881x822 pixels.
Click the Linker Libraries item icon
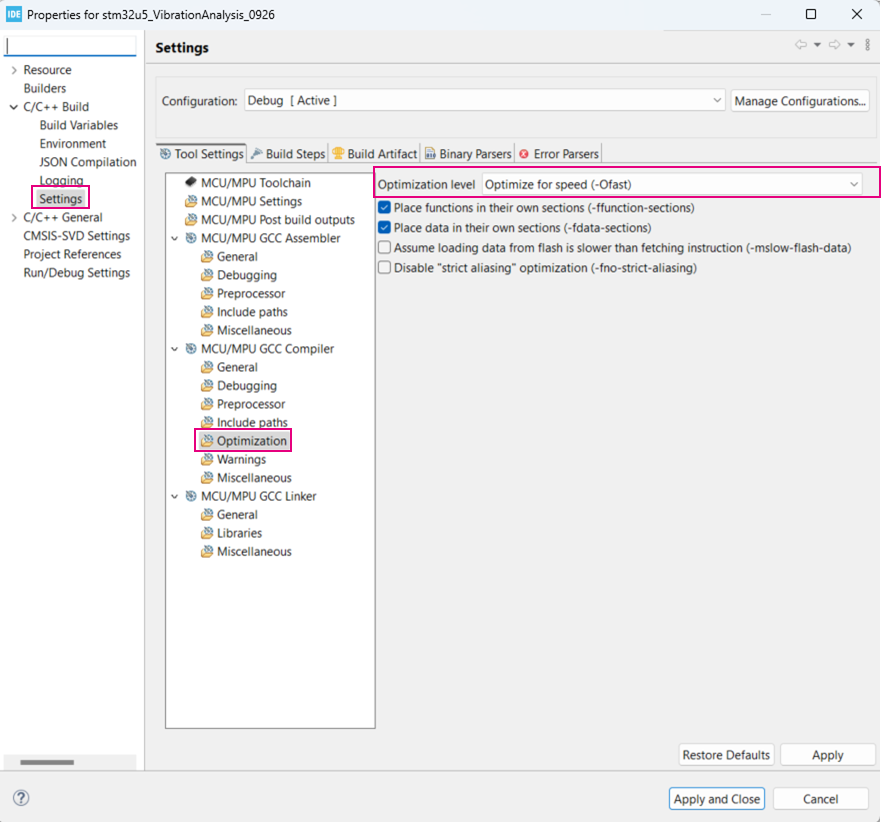coord(207,533)
